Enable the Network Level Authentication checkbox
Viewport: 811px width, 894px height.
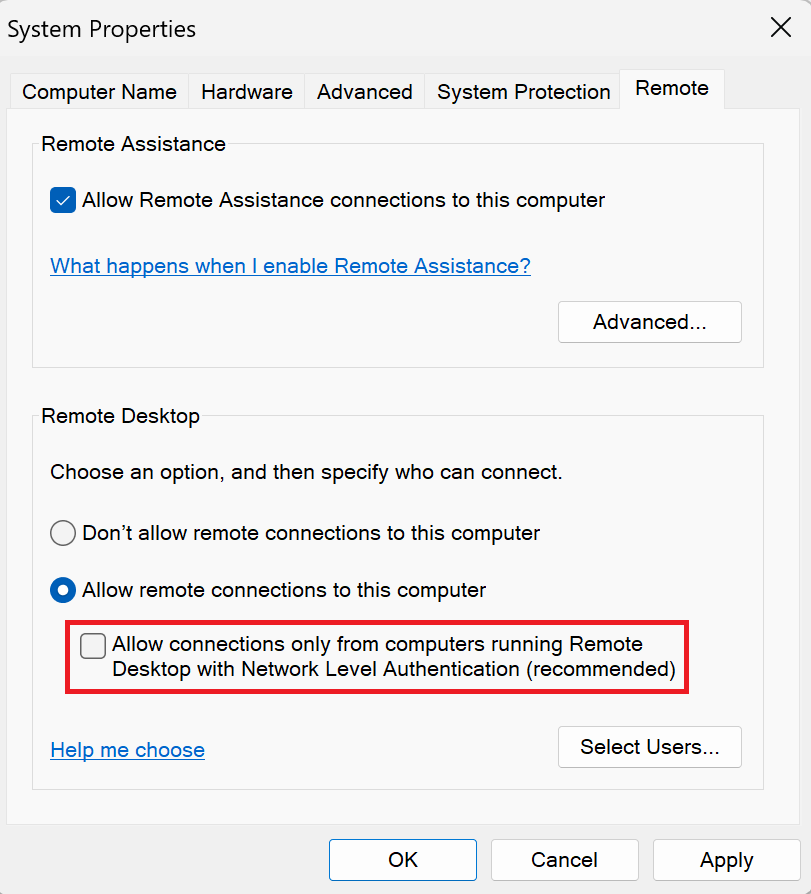(93, 646)
